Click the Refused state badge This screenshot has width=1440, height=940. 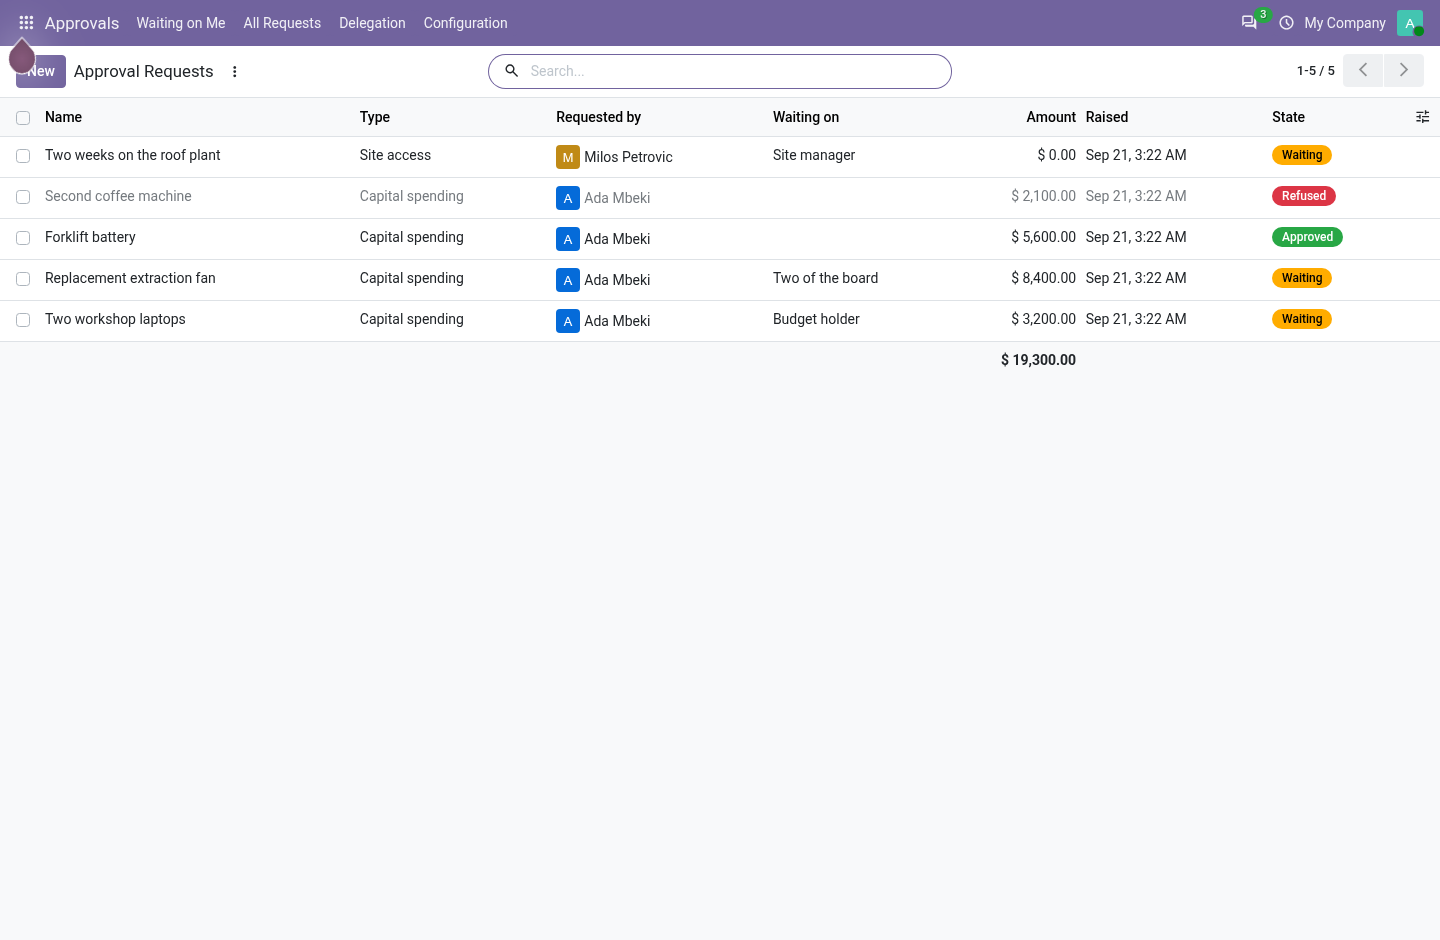(x=1304, y=196)
